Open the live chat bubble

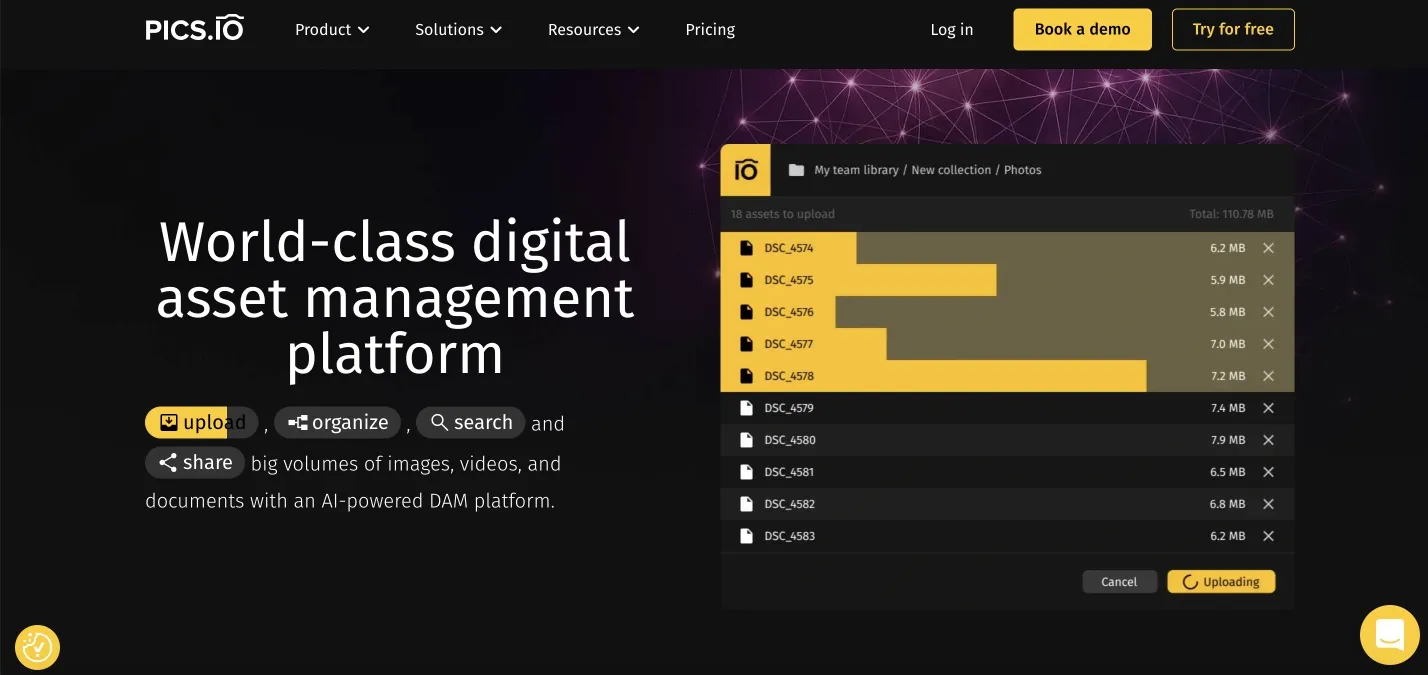point(1389,635)
